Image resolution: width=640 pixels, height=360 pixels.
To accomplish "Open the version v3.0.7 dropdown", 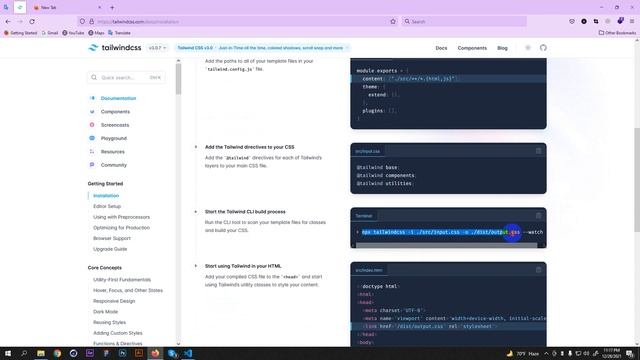I will click(157, 48).
